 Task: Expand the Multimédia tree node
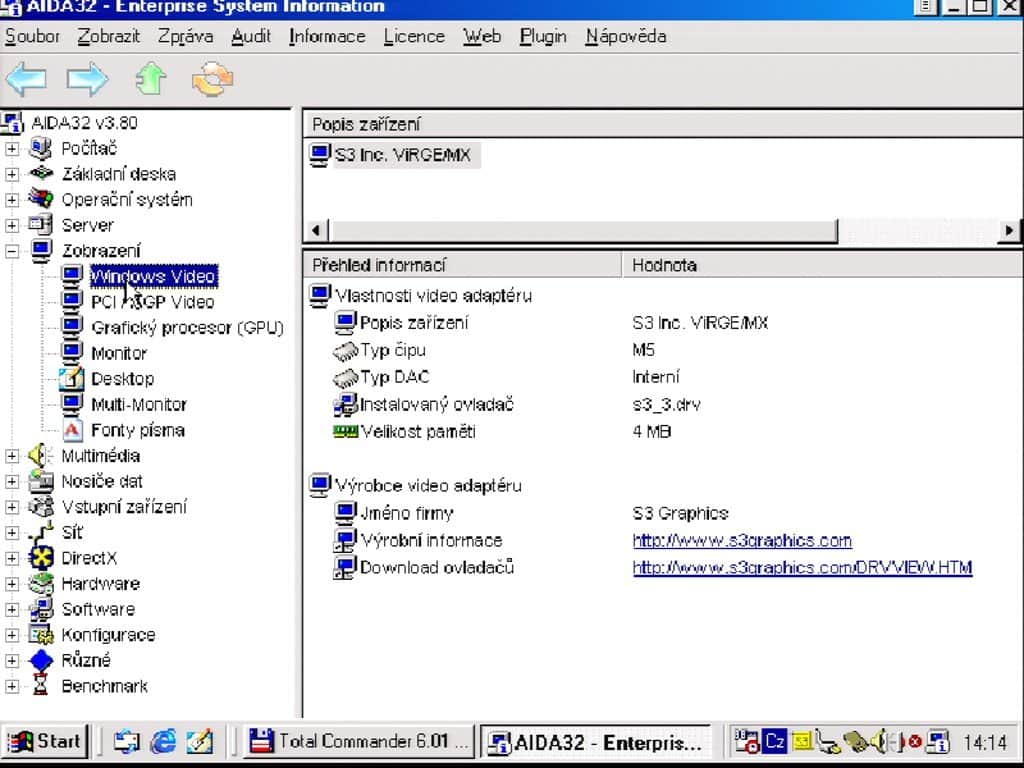click(12, 456)
